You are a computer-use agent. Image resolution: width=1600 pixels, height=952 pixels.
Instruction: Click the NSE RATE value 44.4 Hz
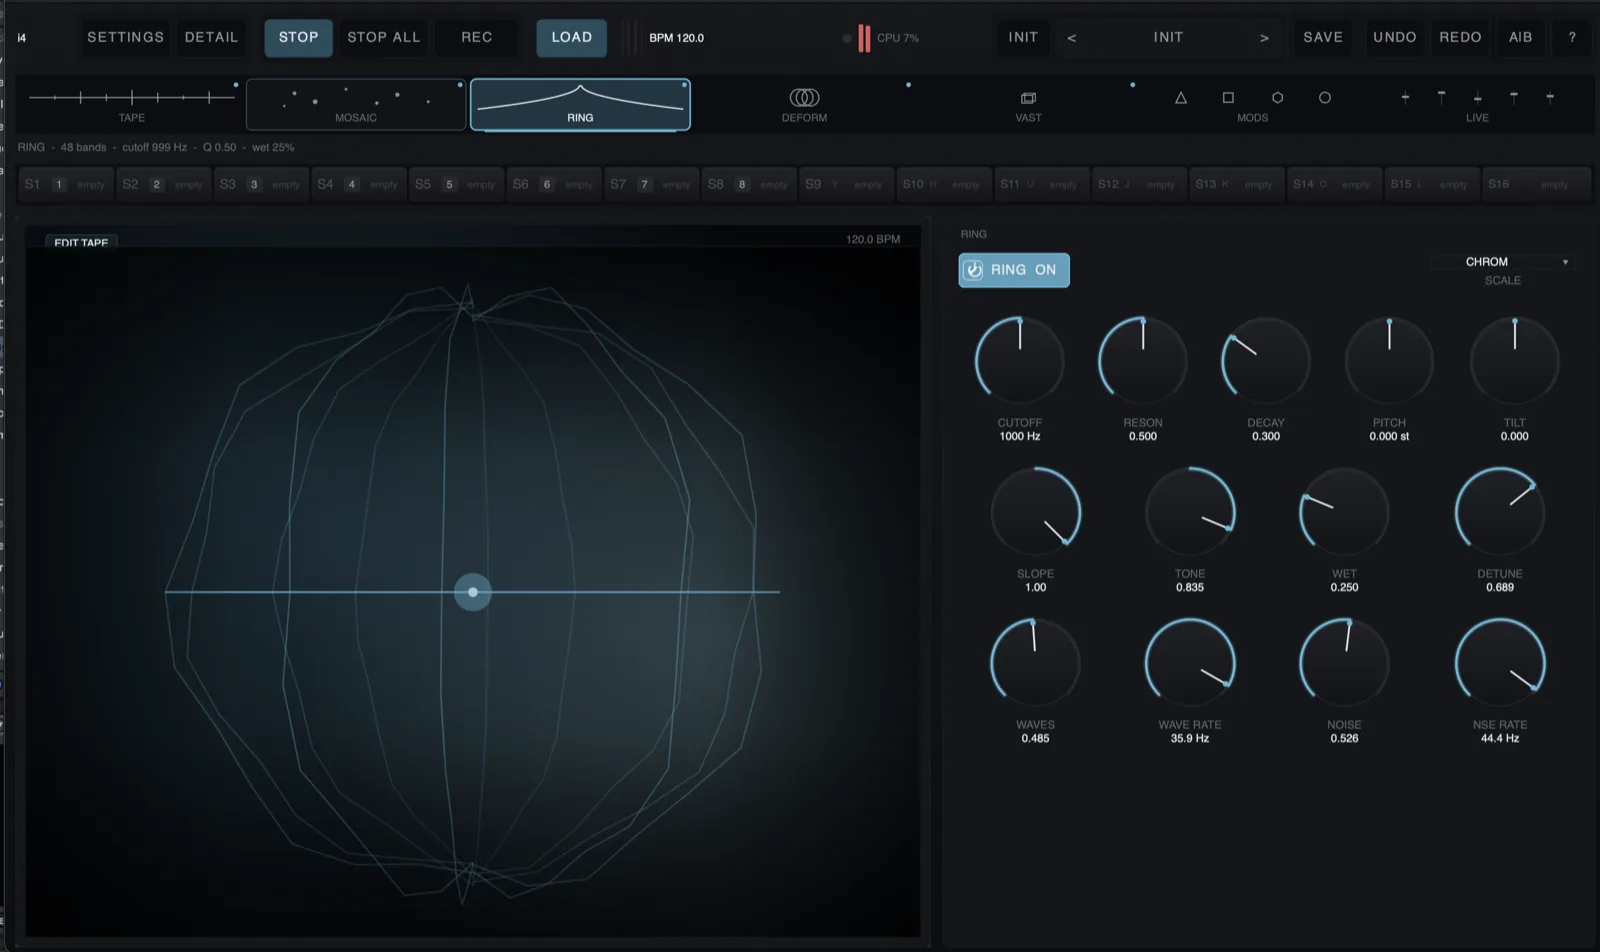[1500, 739]
